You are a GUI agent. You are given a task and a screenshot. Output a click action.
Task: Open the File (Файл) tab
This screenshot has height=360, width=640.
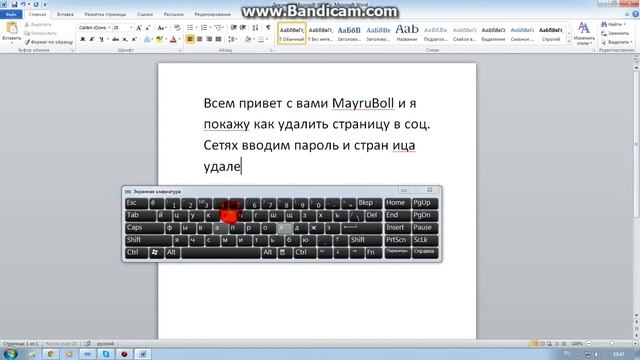click(x=11, y=14)
